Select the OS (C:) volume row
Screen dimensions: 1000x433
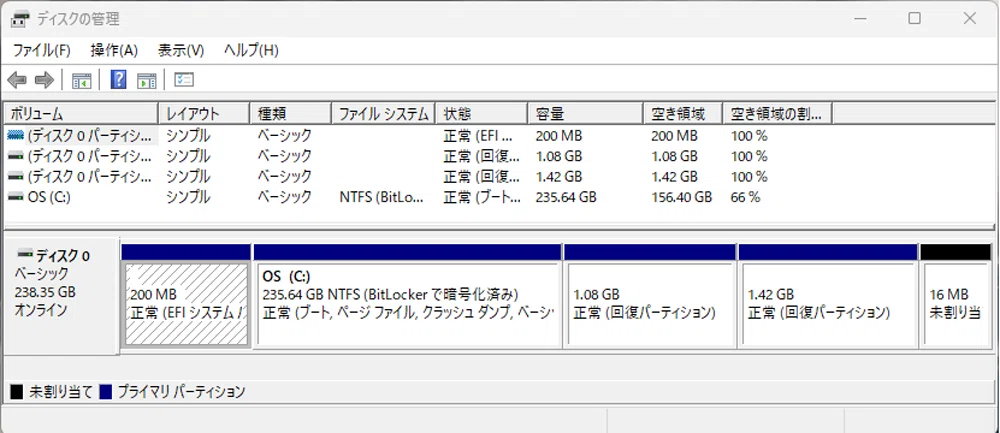(418, 197)
